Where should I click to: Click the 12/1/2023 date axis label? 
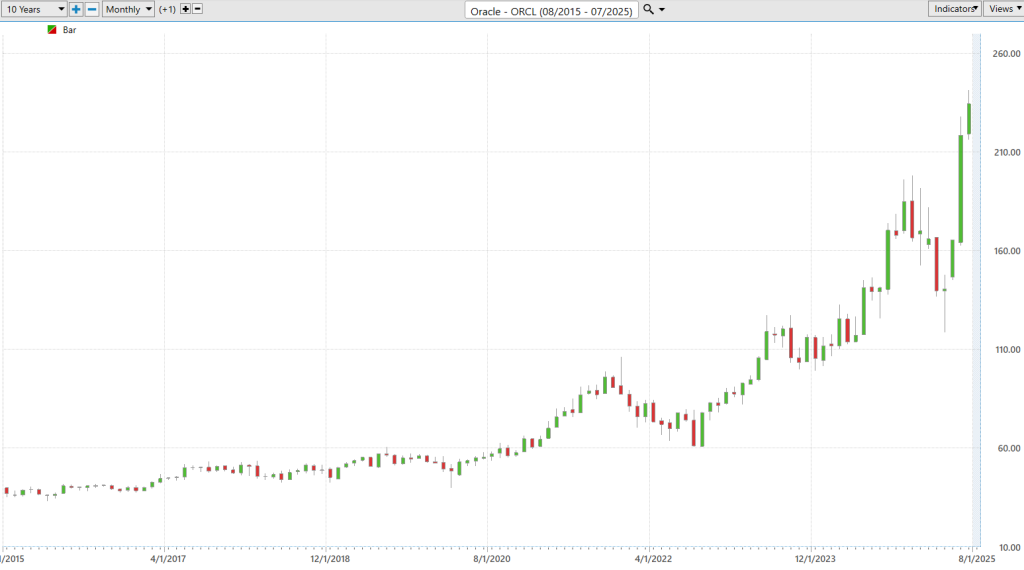click(x=815, y=559)
